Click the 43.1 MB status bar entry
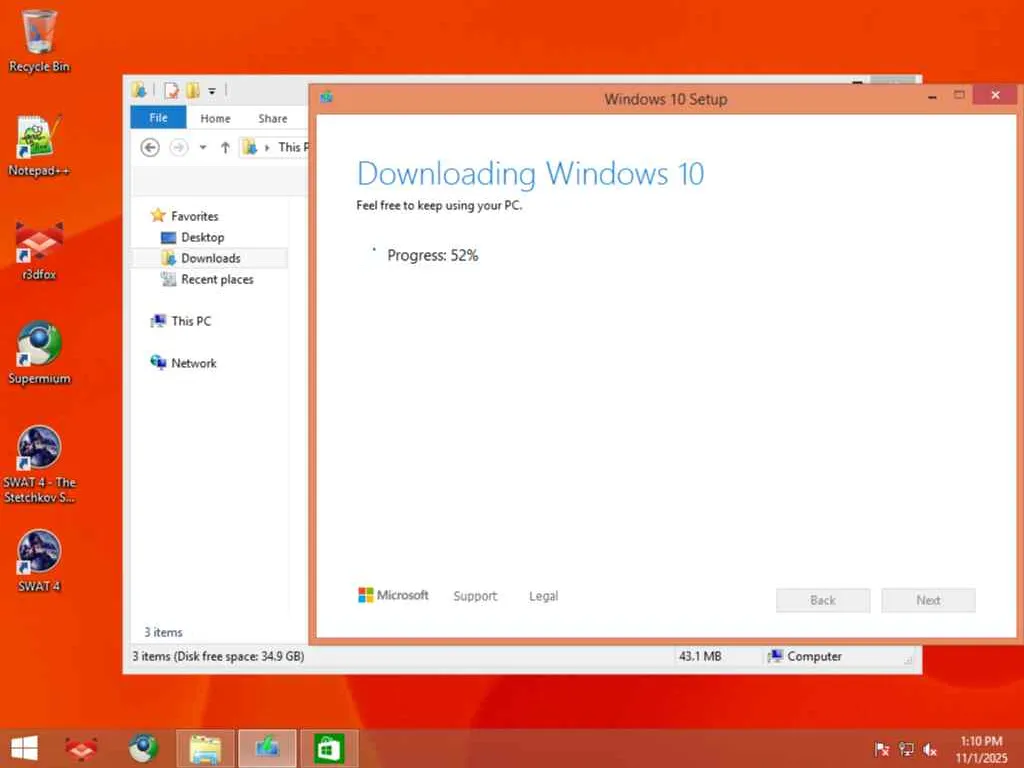The width and height of the screenshot is (1024, 768). click(x=700, y=656)
